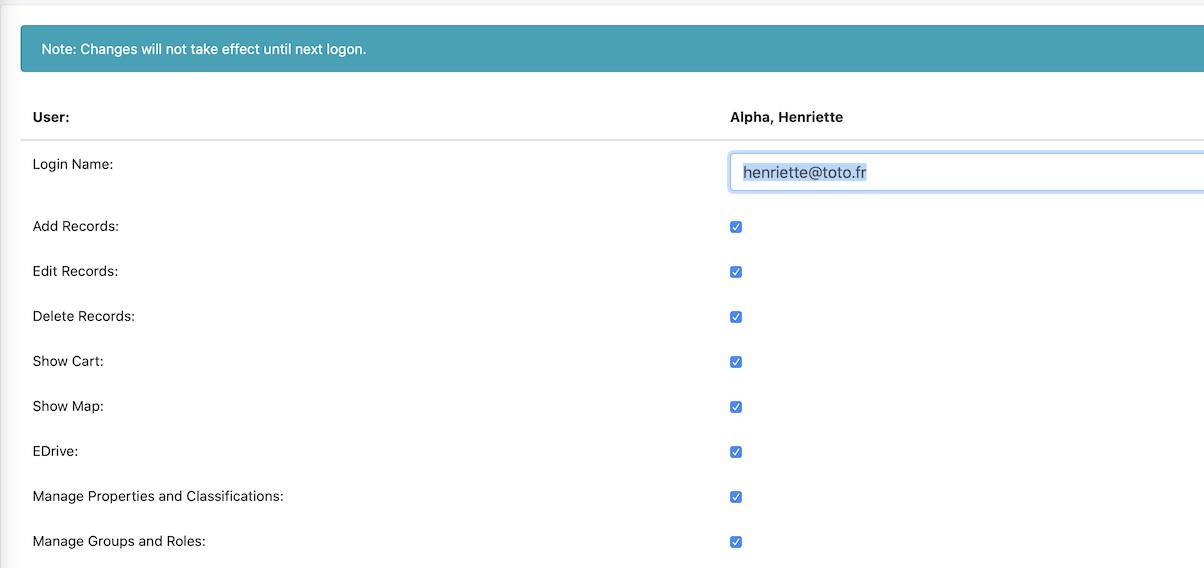The width and height of the screenshot is (1204, 568).
Task: Click the 'Edit Records:' label text
Action: click(75, 271)
